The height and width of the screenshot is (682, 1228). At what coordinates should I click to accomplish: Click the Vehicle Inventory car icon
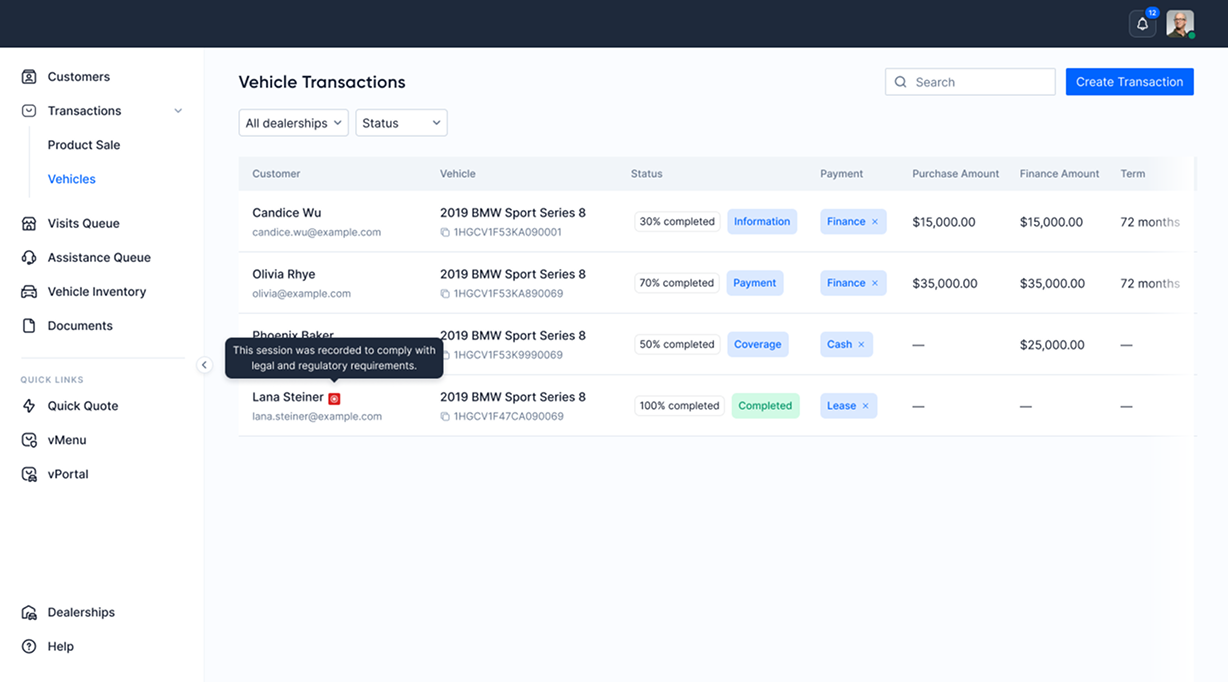pos(29,292)
